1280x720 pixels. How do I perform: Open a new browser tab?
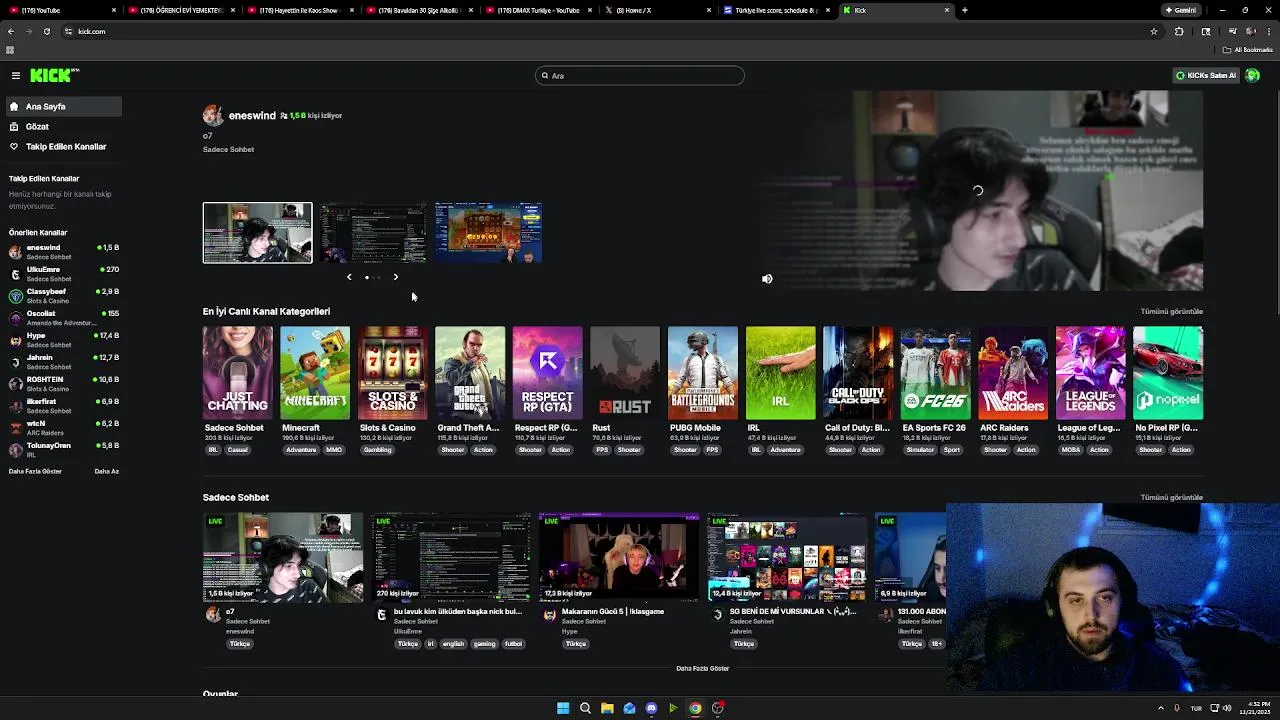tap(964, 10)
